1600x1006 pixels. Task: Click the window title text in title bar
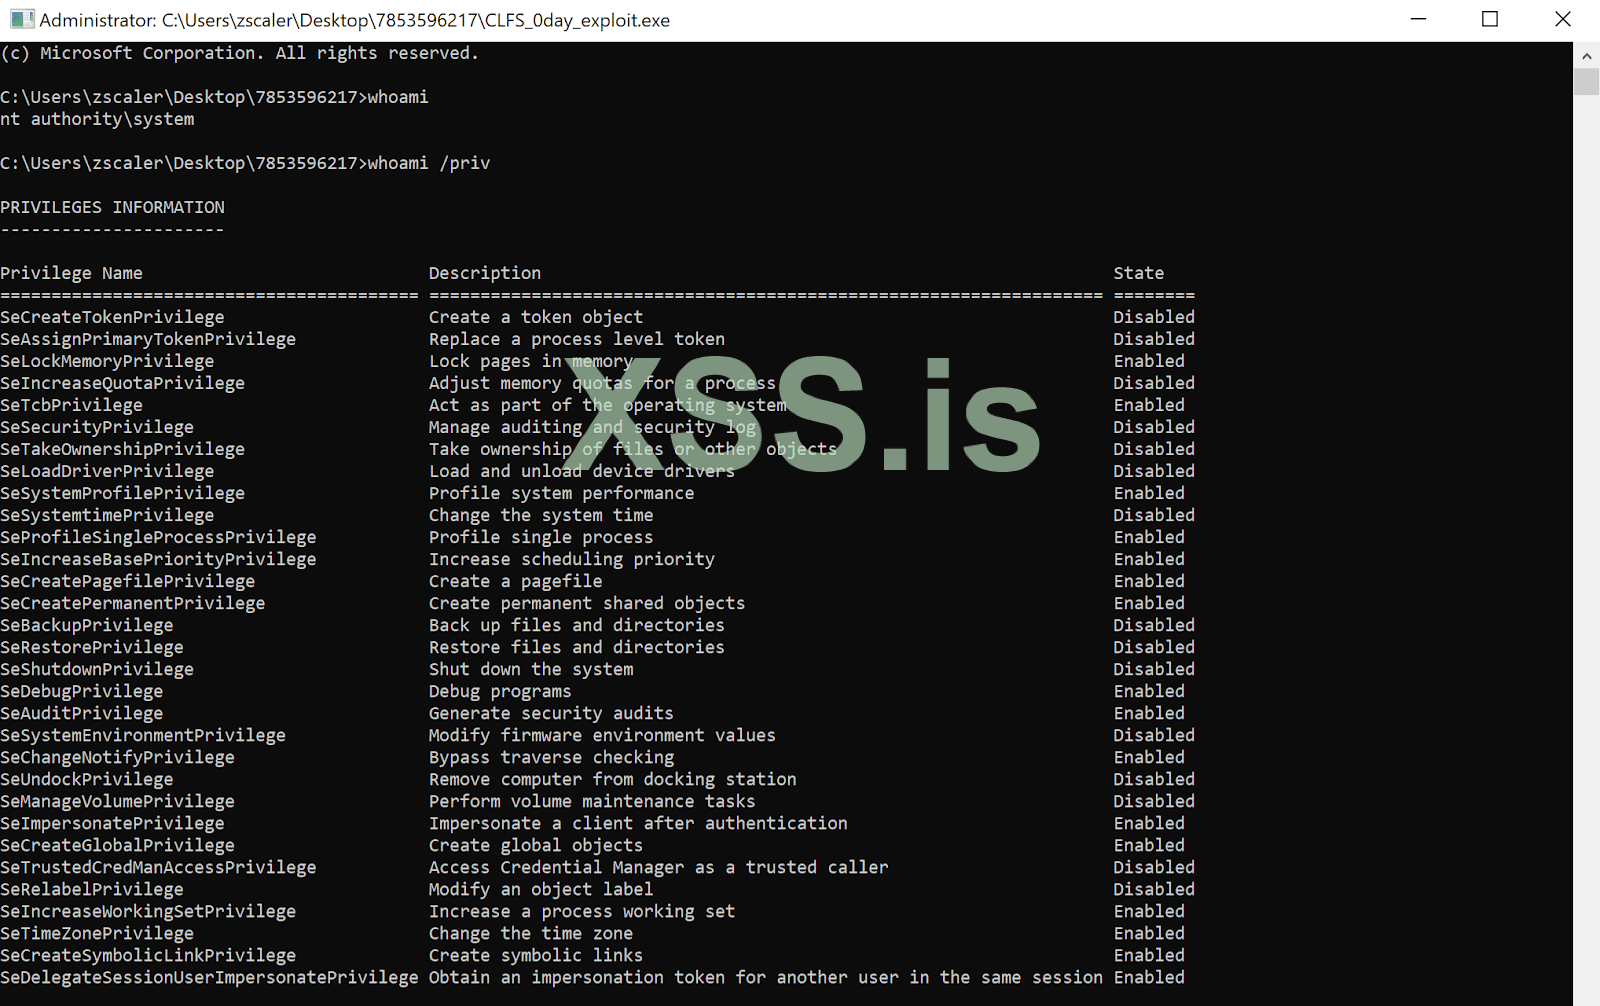click(355, 20)
